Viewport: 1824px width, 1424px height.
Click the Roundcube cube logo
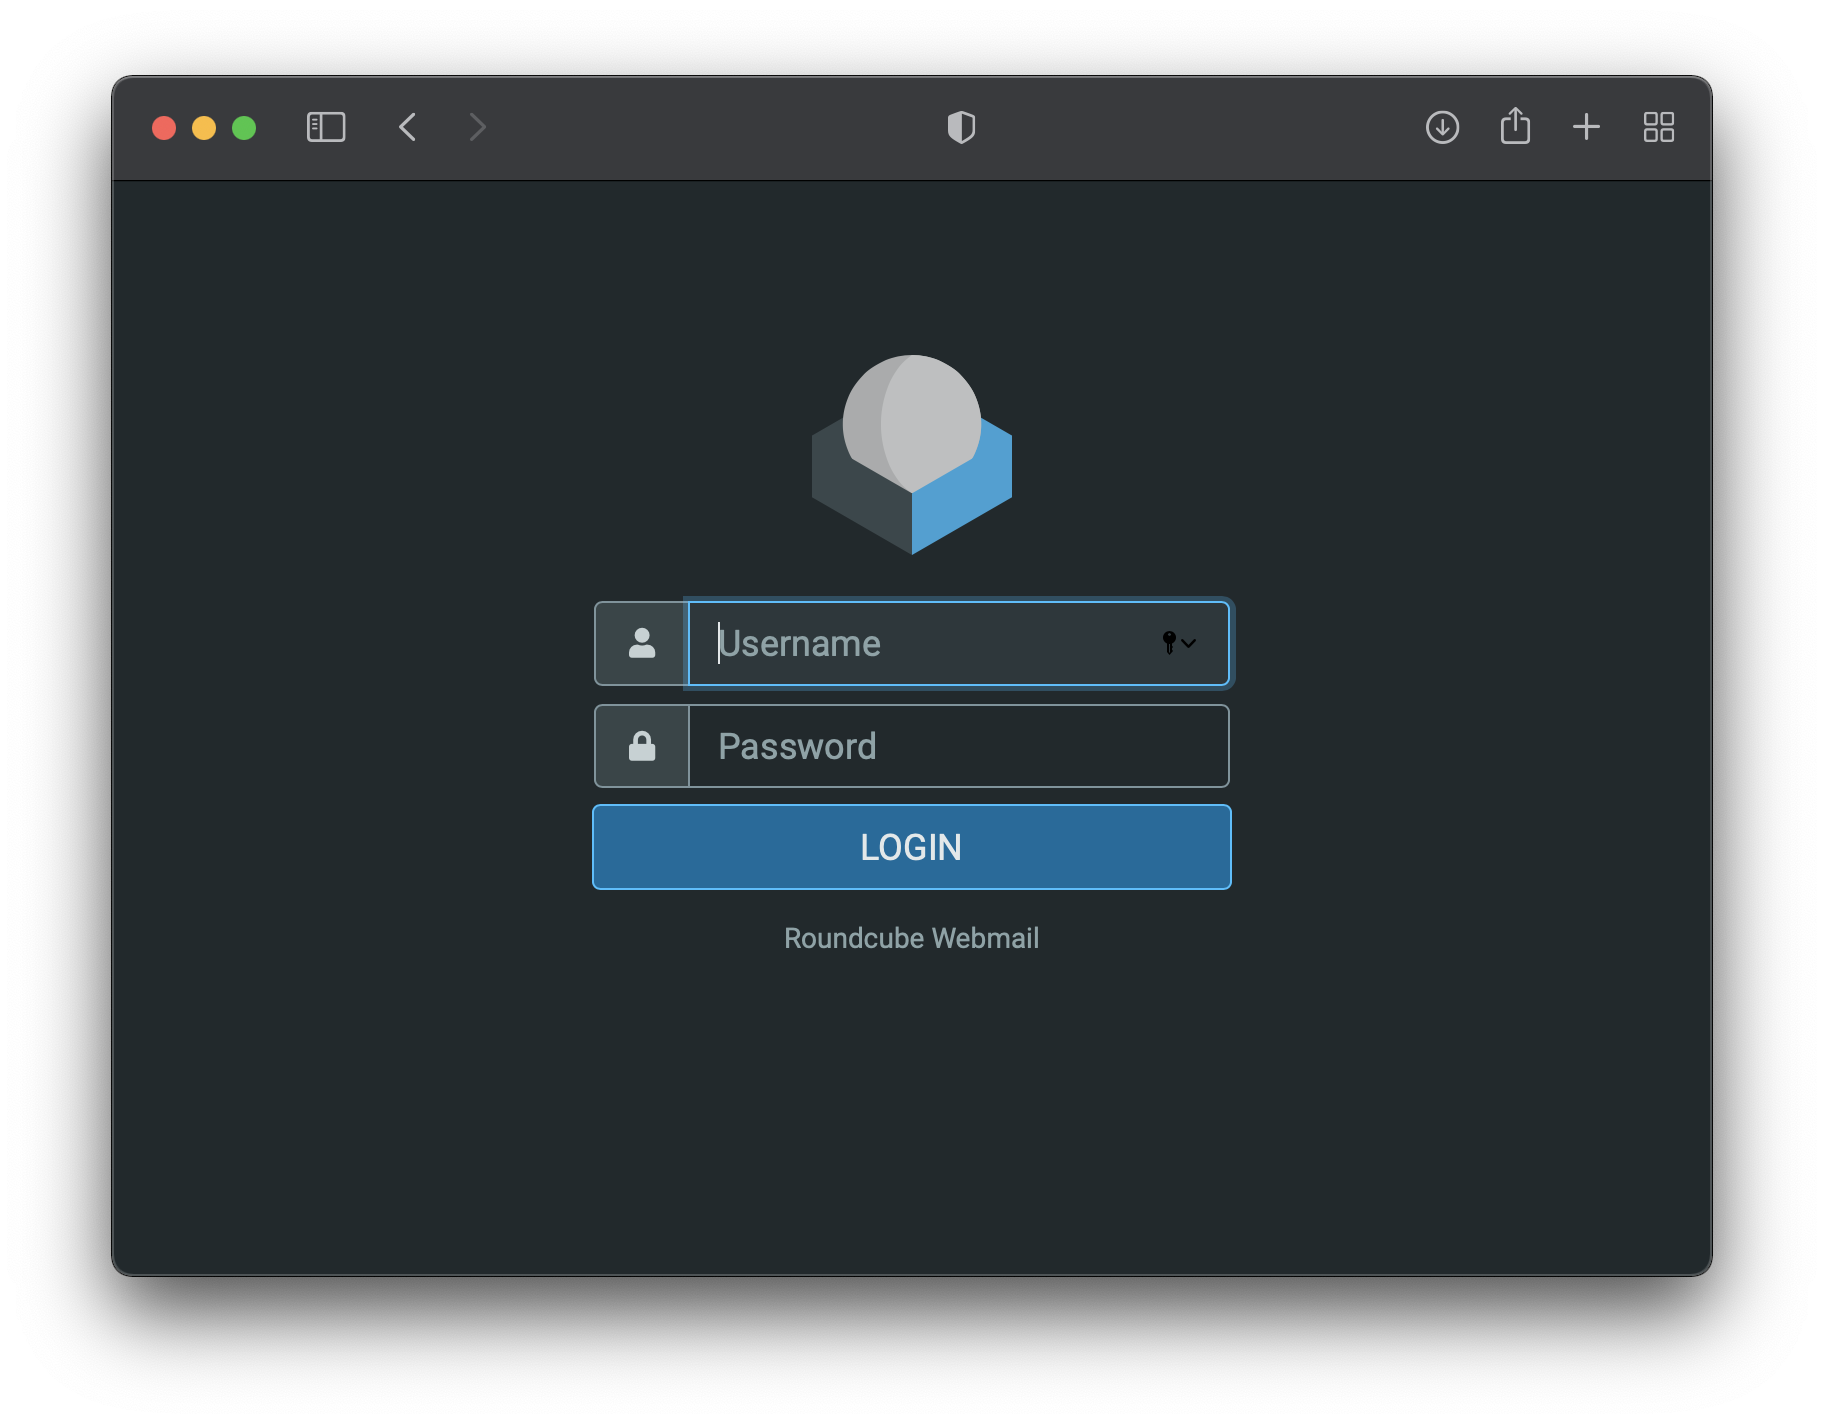pos(912,455)
